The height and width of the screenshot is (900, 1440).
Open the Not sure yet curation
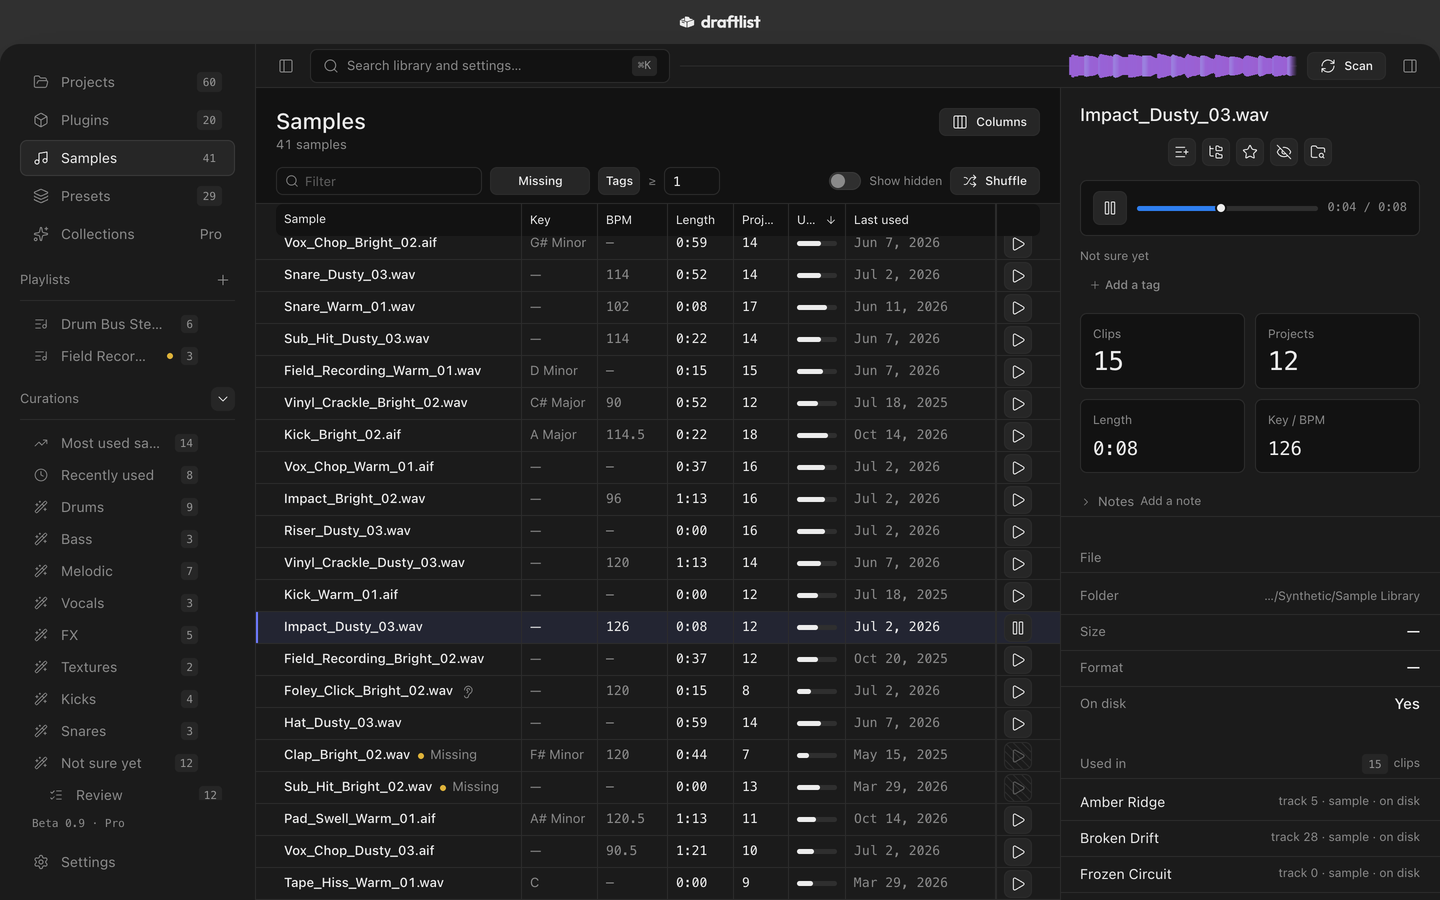127,763
